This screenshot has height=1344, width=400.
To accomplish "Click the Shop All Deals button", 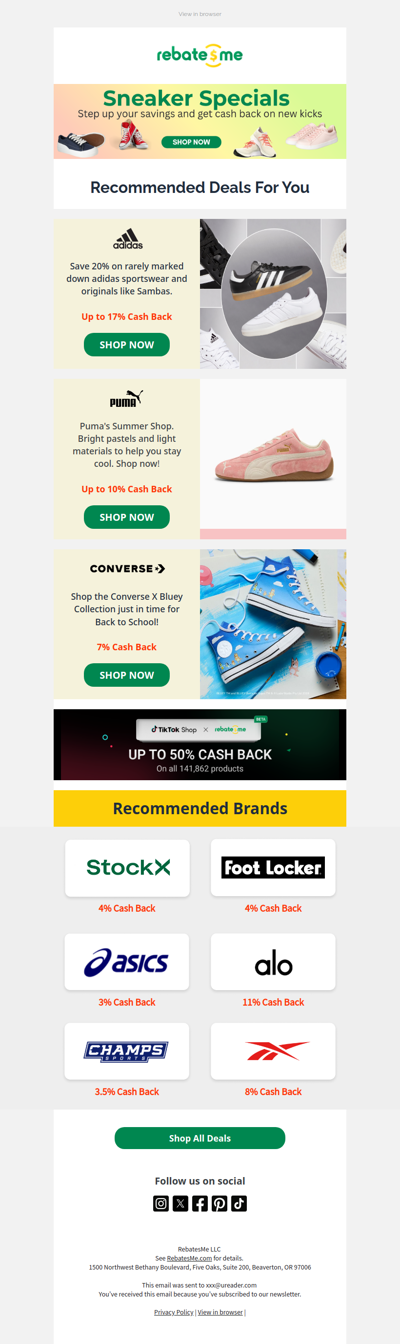I will pos(200,1138).
